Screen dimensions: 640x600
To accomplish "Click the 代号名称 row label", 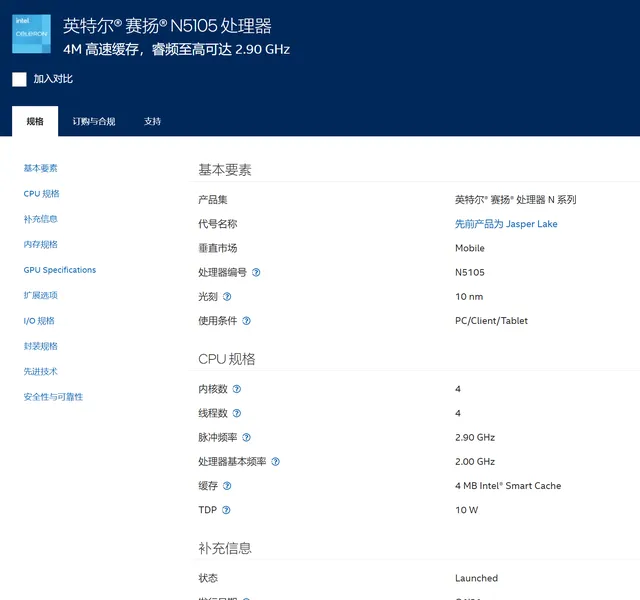I will coord(218,224).
